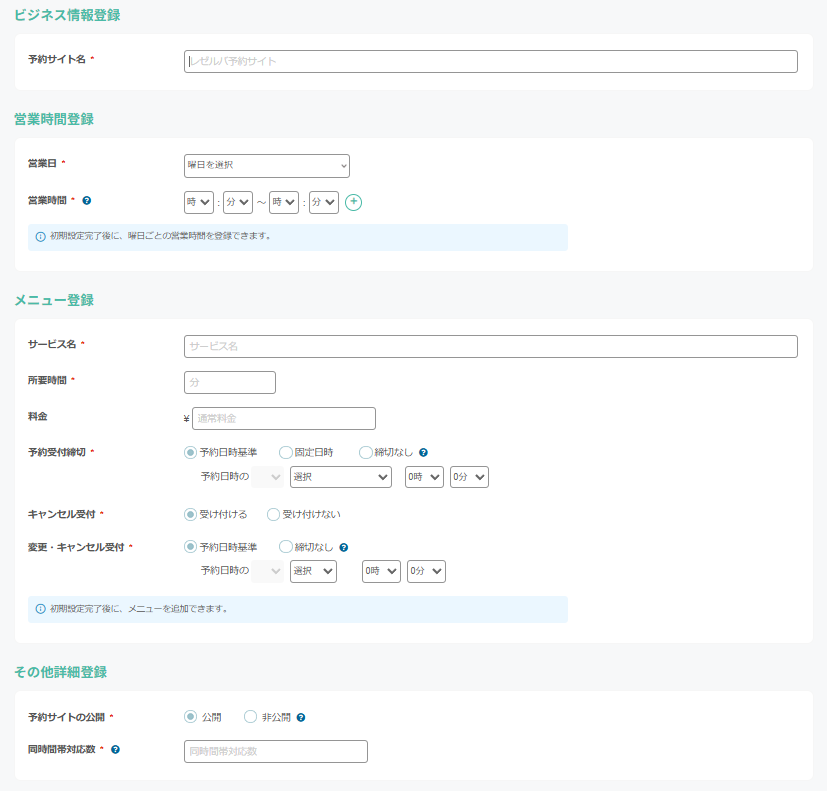This screenshot has height=791, width=827.
Task: Focus the 所要時間 minutes input
Action: 229,382
